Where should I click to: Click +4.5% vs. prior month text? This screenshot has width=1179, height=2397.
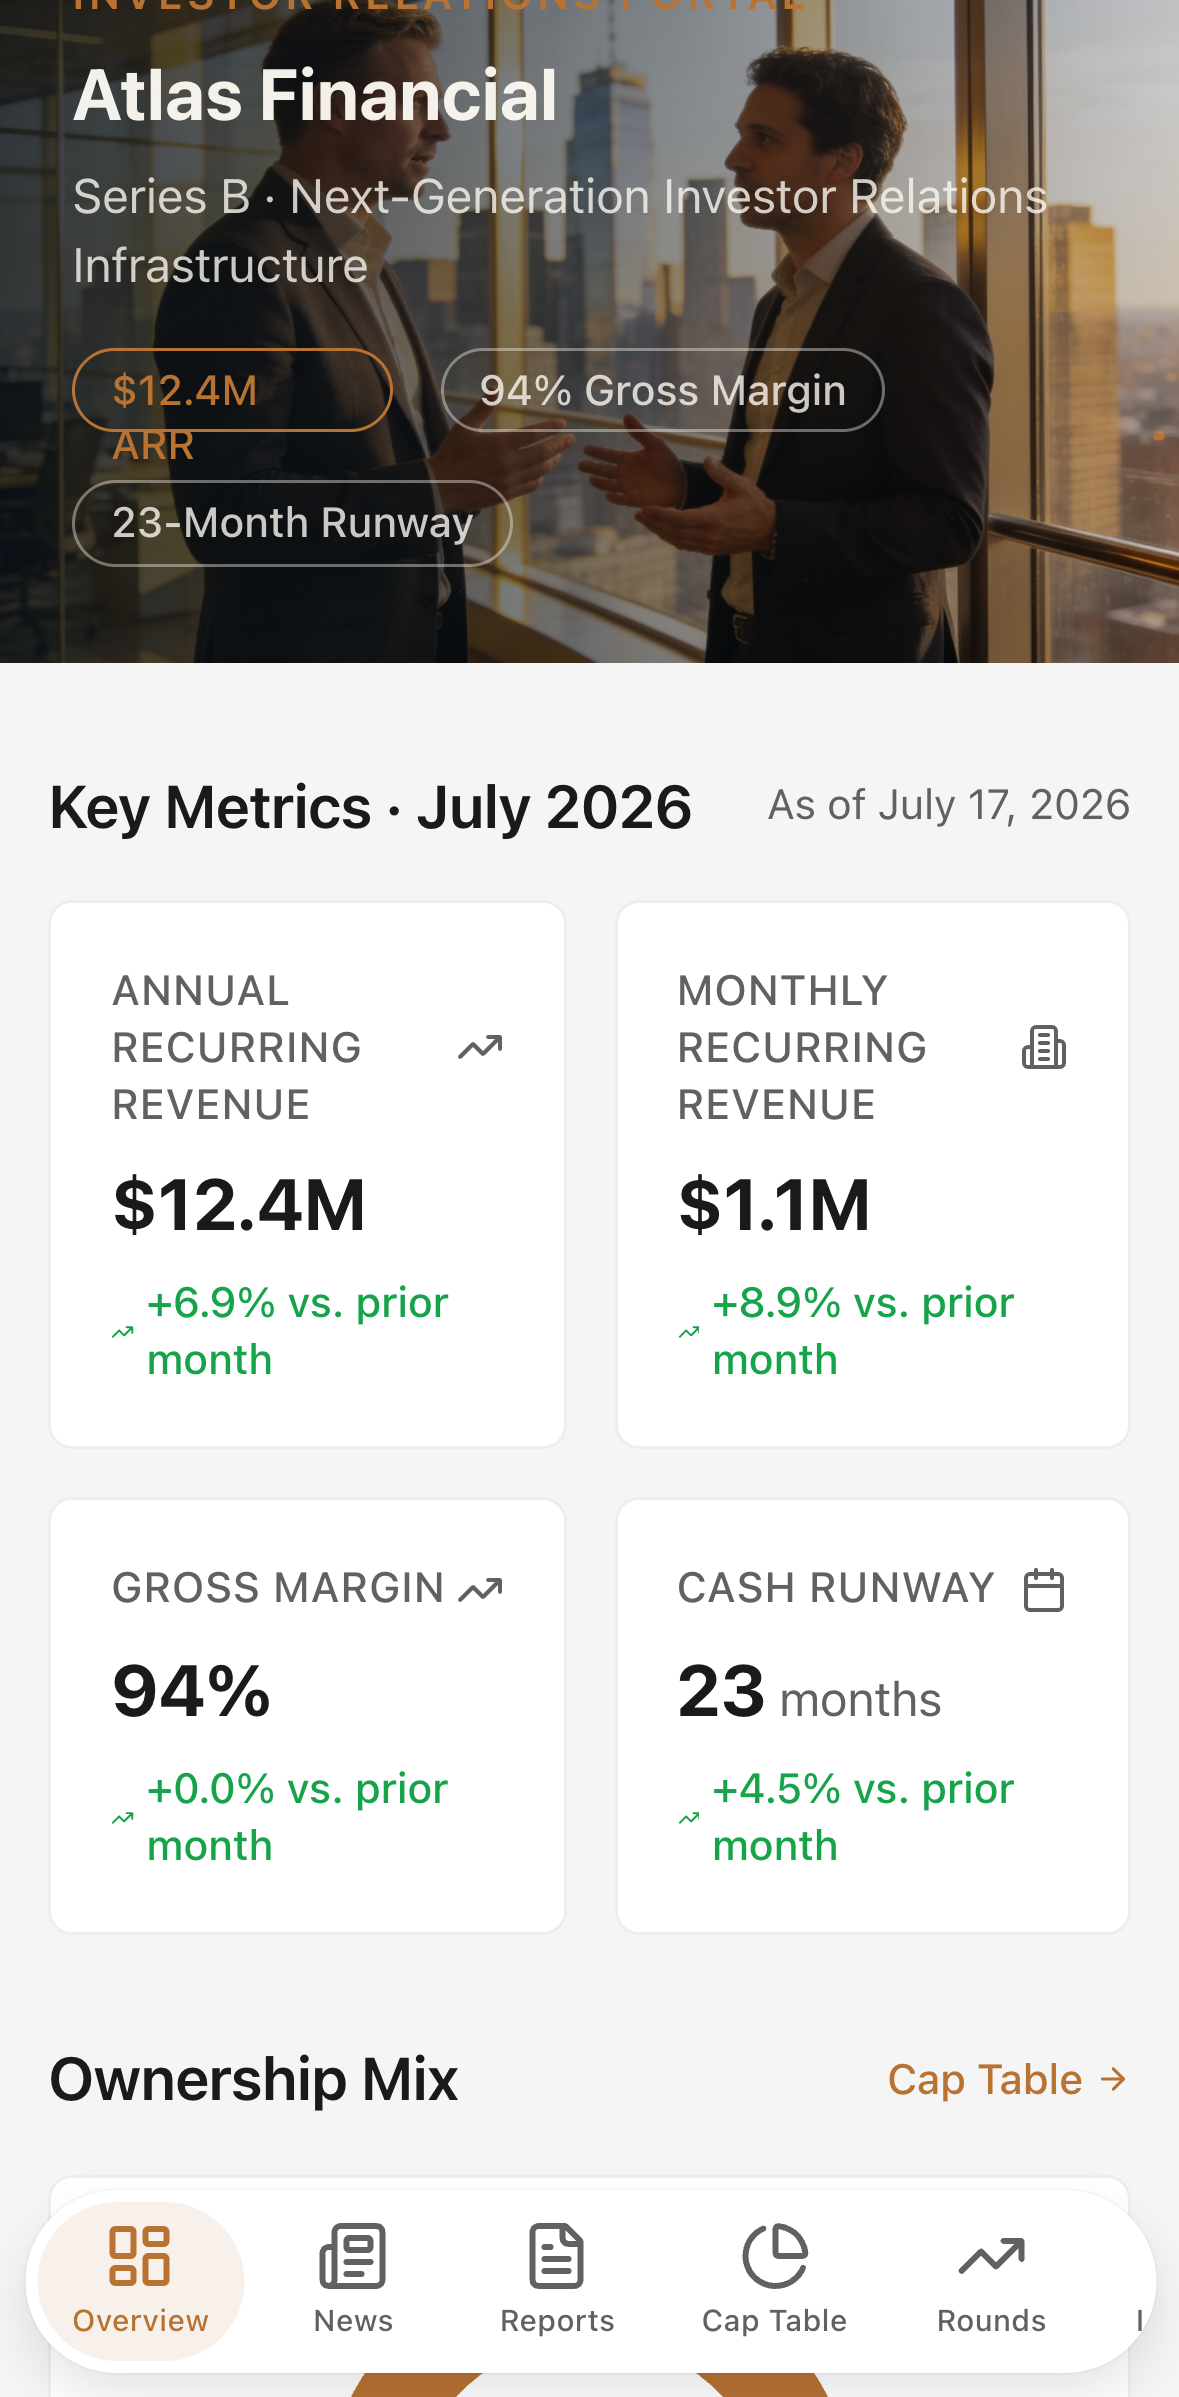864,1817
